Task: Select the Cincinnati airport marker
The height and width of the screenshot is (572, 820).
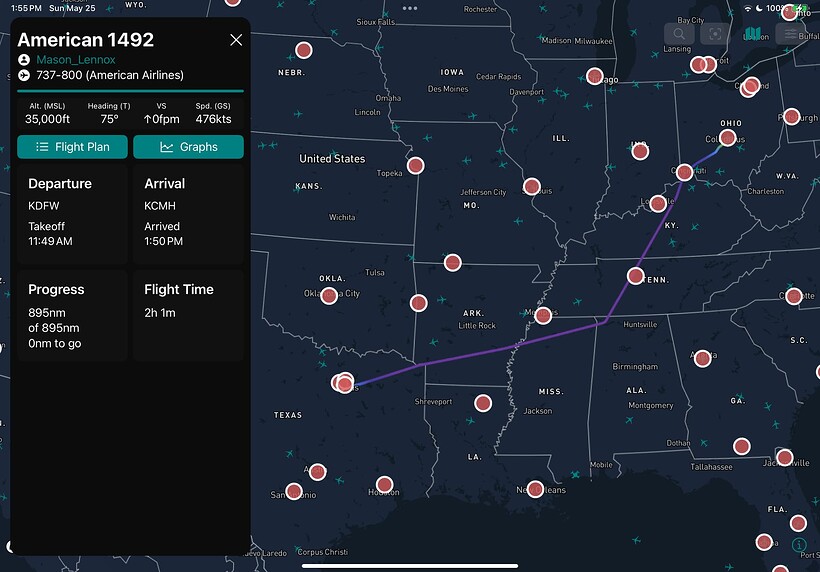Action: [x=685, y=172]
